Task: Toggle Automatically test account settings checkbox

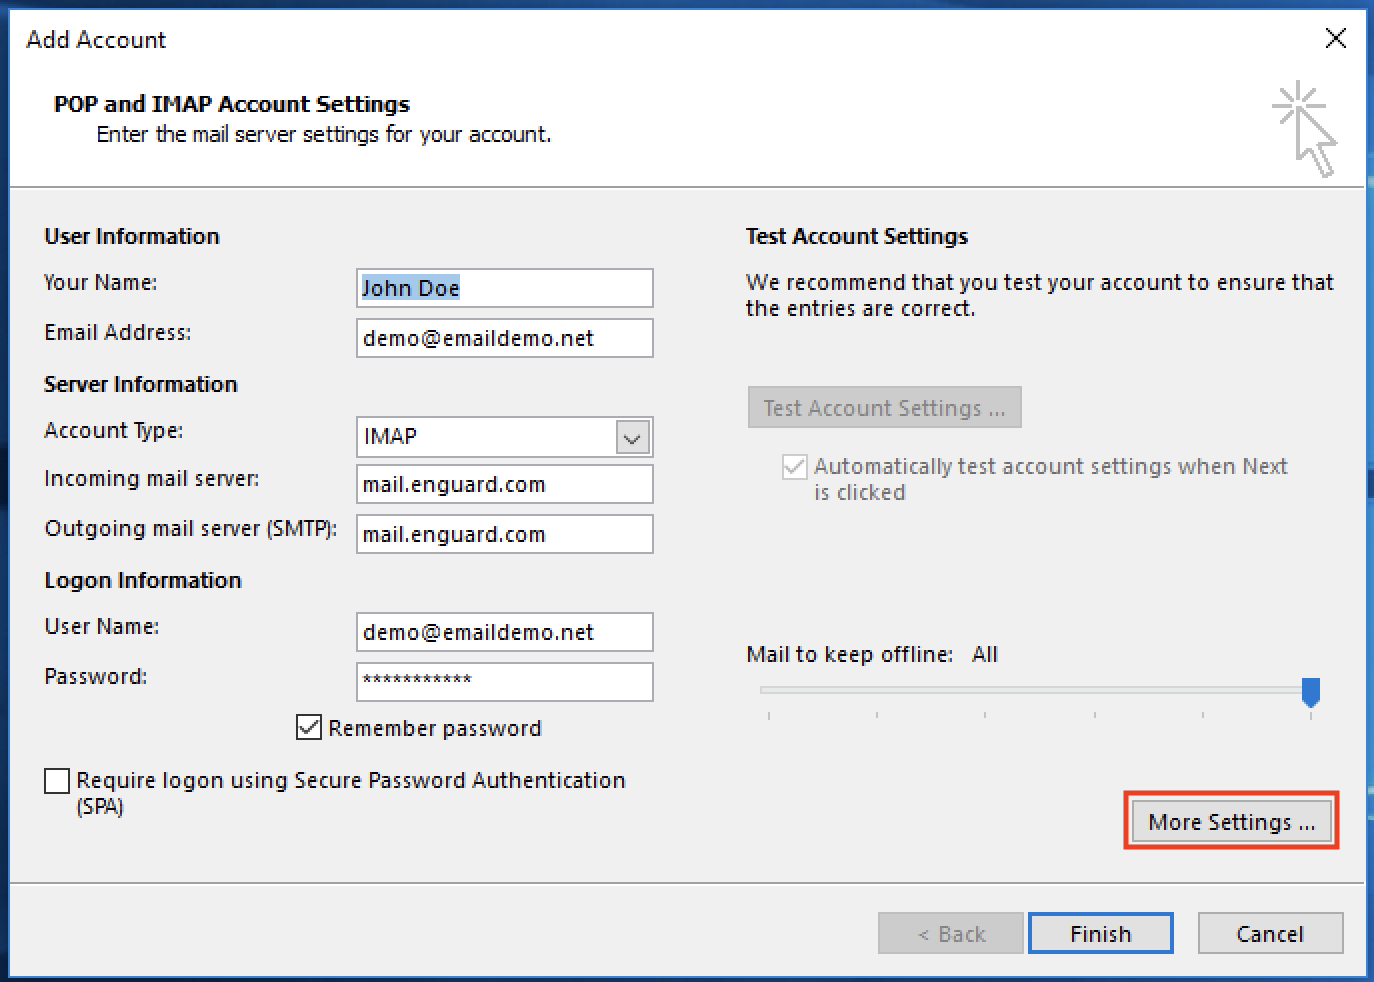Action: coord(795,467)
